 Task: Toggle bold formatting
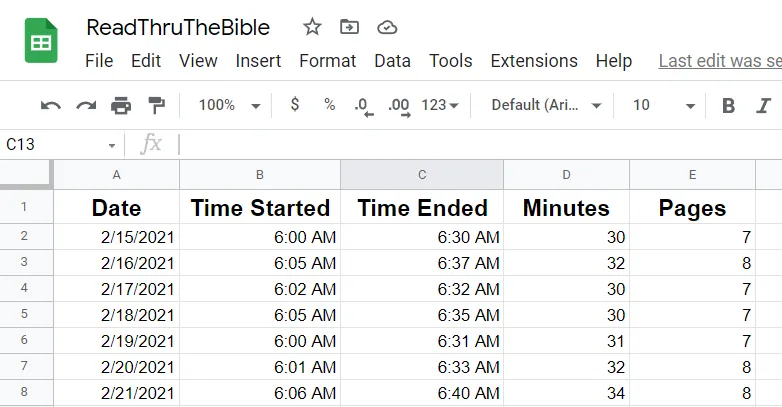tap(728, 105)
